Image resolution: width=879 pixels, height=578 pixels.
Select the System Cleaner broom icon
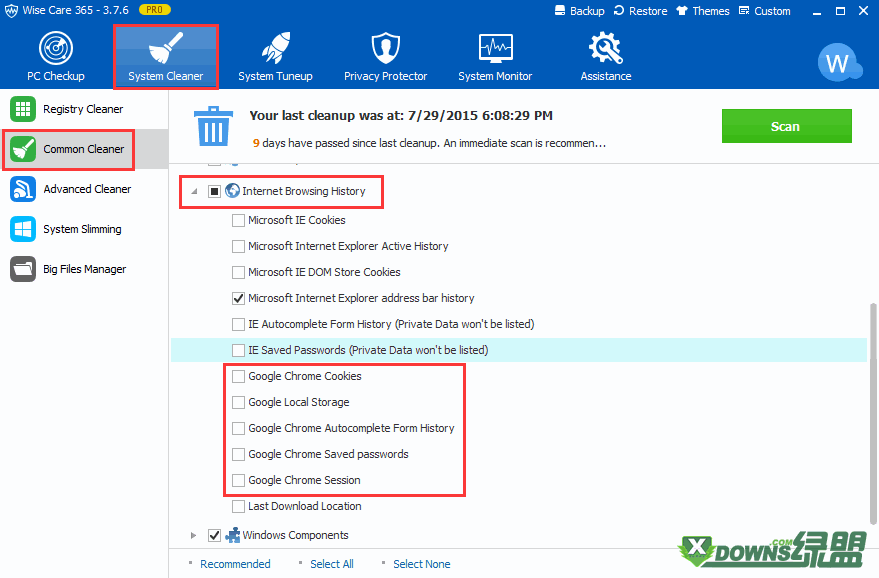point(166,47)
